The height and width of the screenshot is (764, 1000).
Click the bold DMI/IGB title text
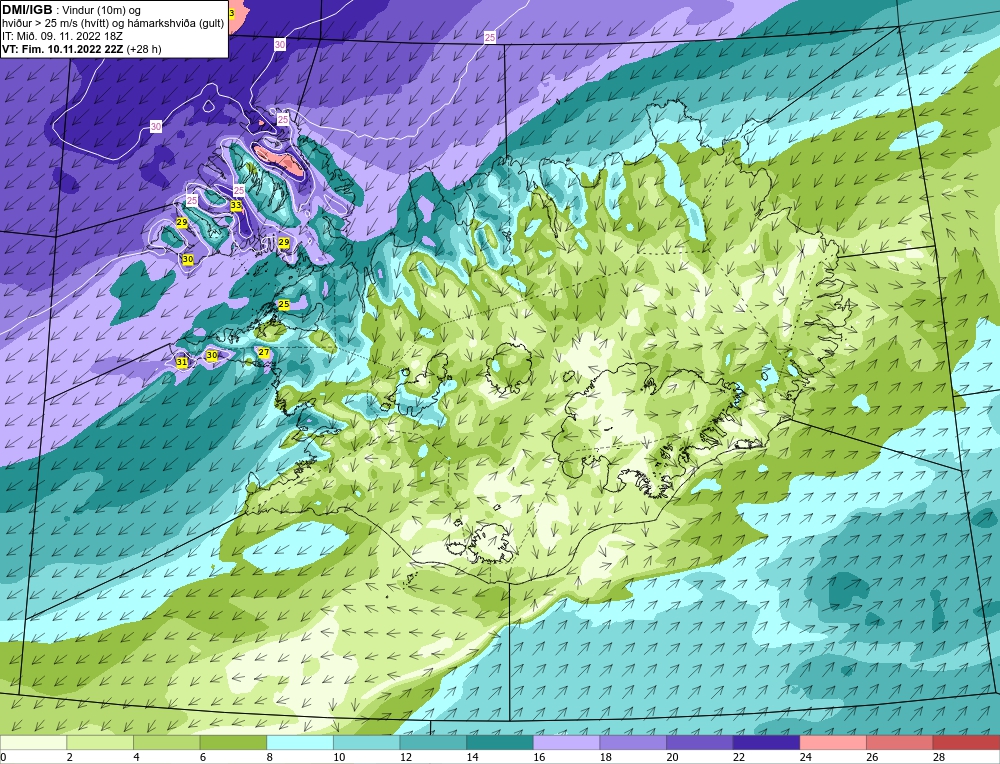[x=27, y=10]
